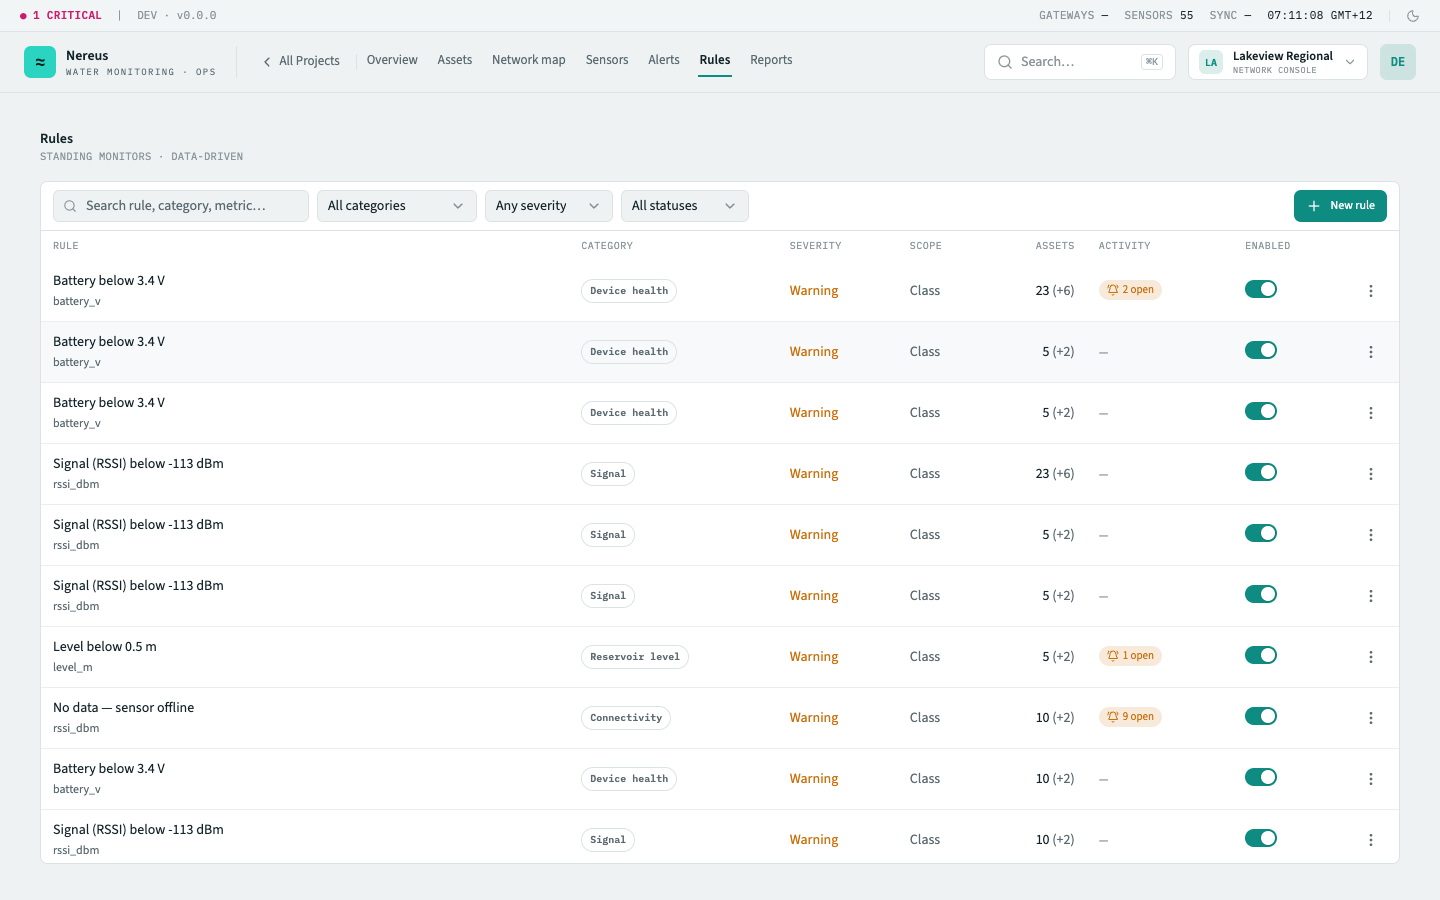Click the GATEWAYS status entry
The image size is (1440, 900).
click(1074, 16)
